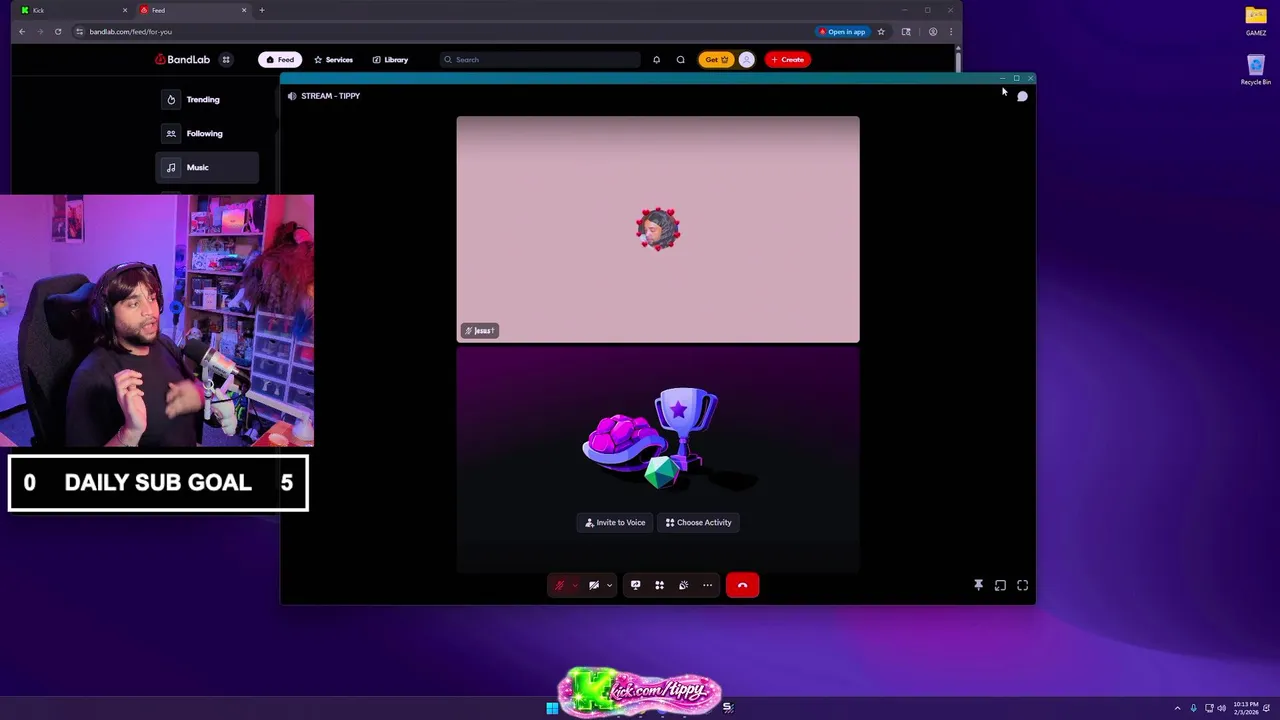
Task: Open the Library tab in BandLab
Action: click(x=390, y=59)
